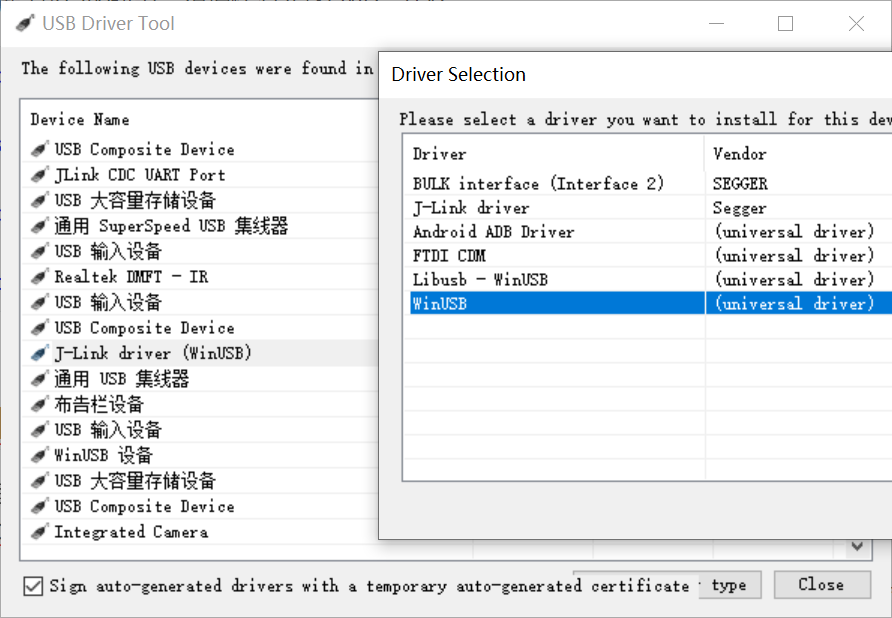
Task: Click the Integrated Camera device icon
Action: tap(39, 533)
